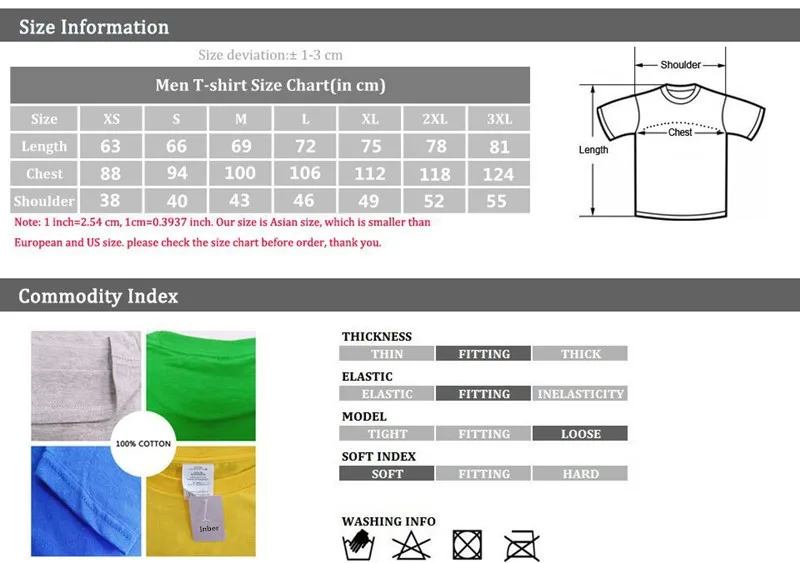Click the chest value 124
The width and height of the screenshot is (800, 563).
[499, 174]
